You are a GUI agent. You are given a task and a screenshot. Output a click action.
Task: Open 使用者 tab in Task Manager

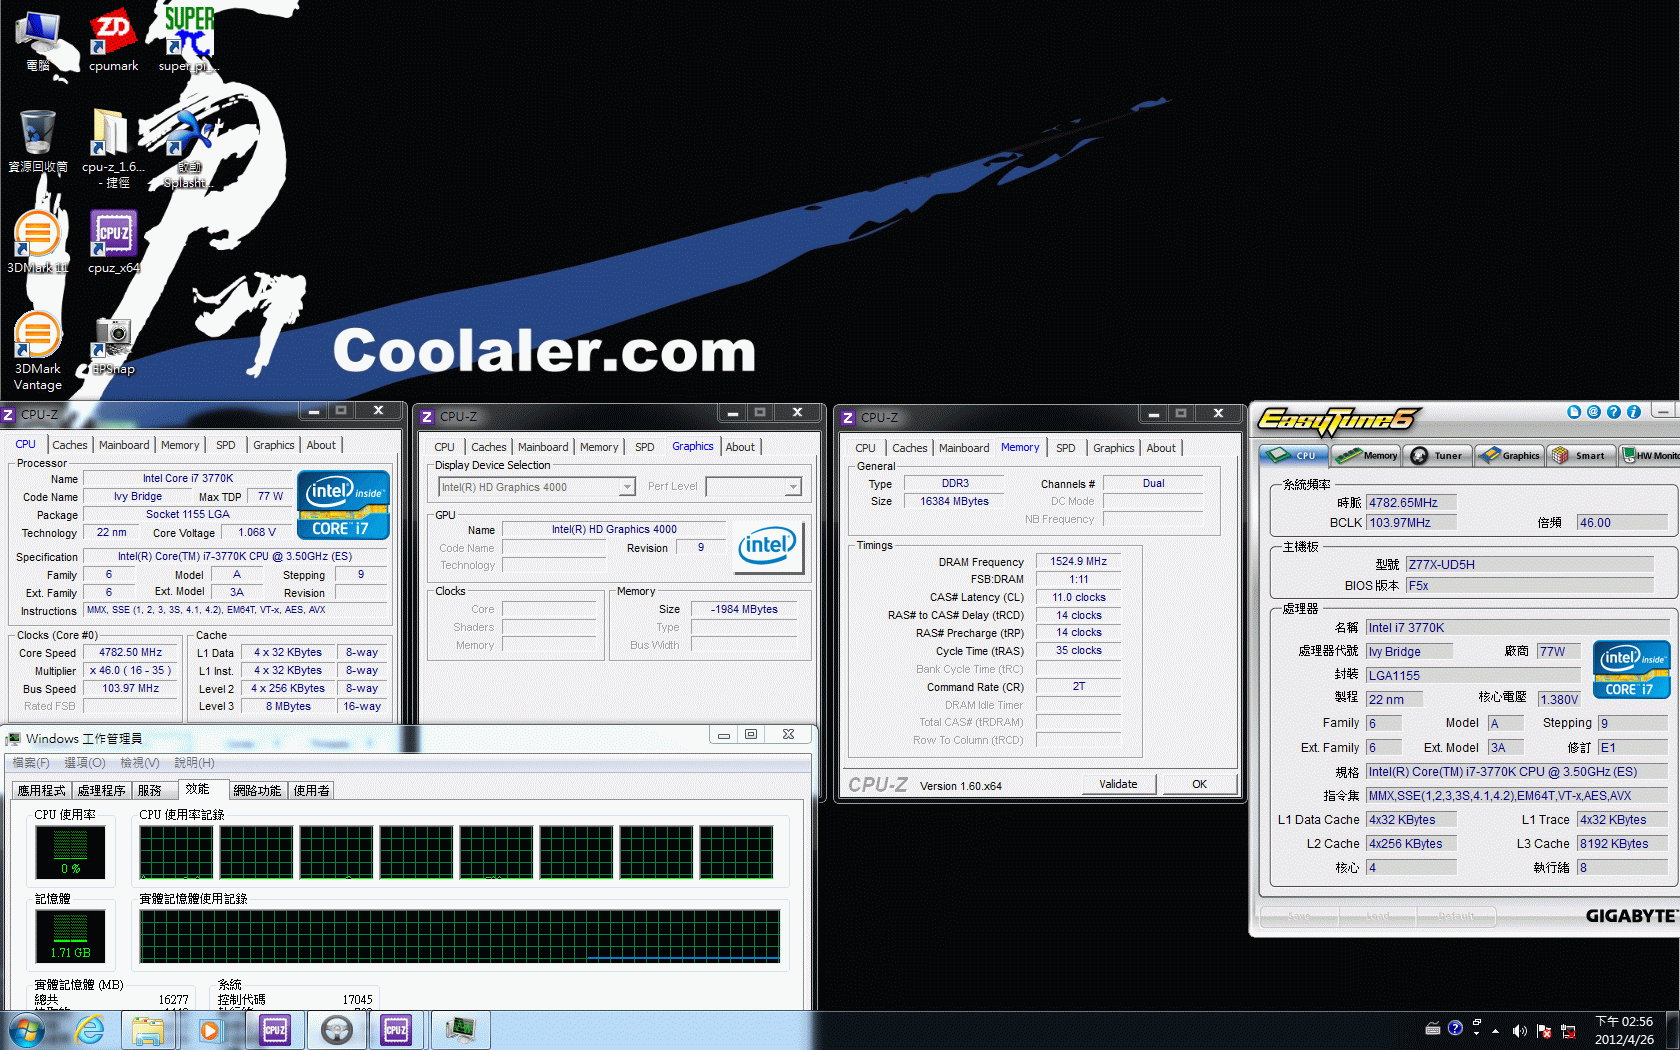point(311,790)
